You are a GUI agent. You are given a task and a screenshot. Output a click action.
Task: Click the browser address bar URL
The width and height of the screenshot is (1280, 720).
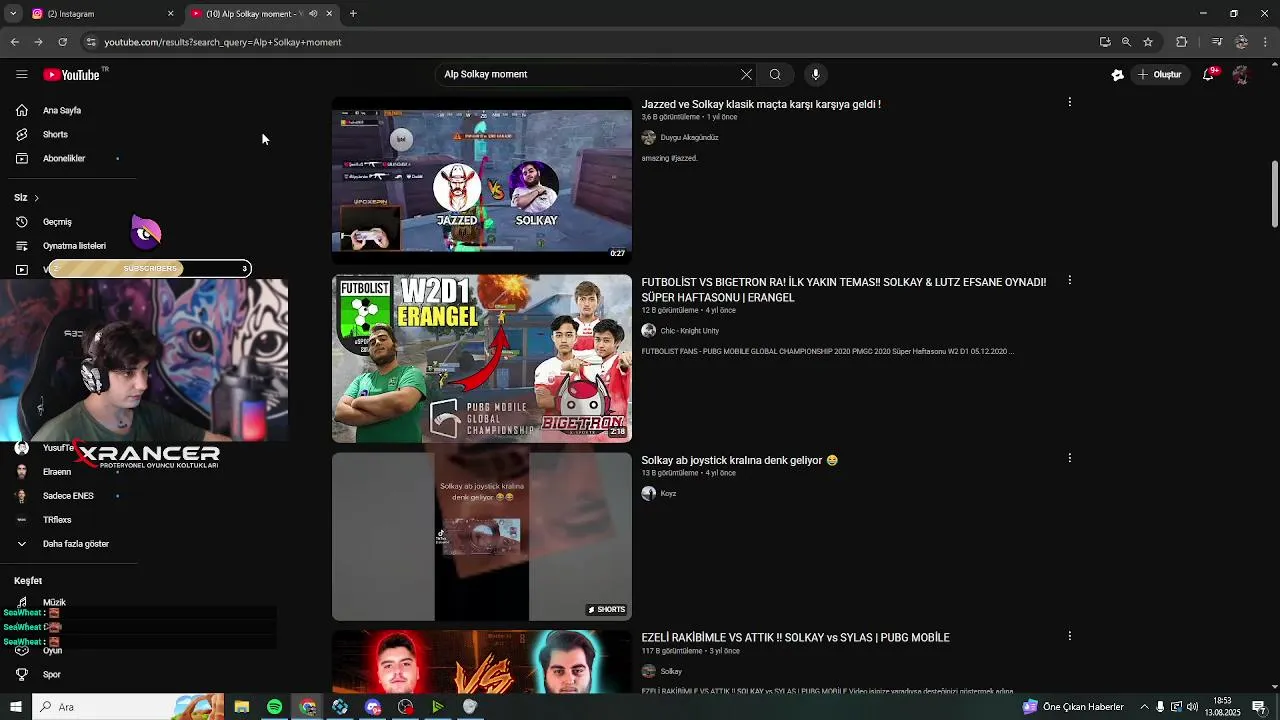[x=223, y=42]
